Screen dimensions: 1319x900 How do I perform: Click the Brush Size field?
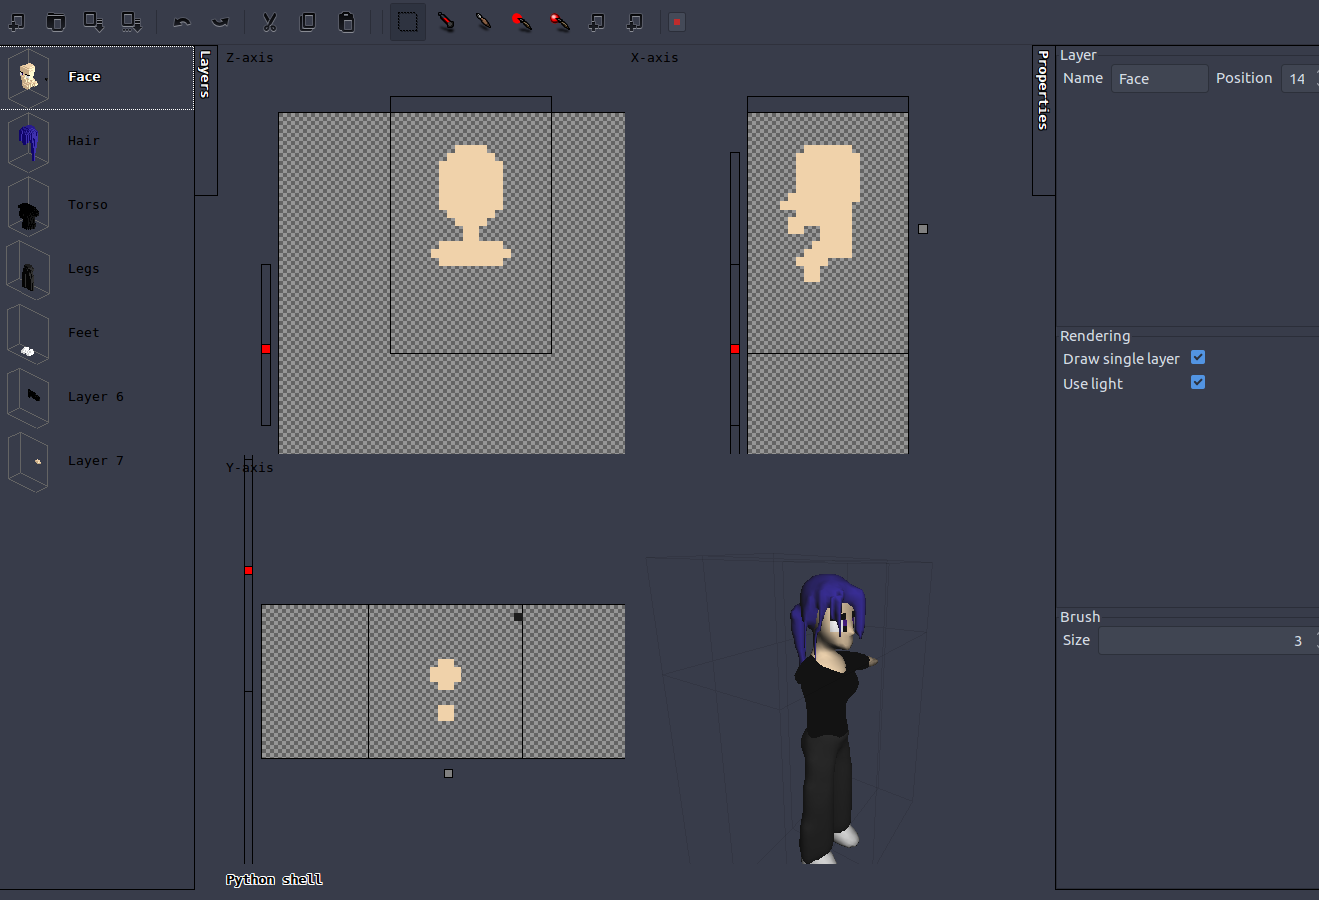coord(1208,641)
